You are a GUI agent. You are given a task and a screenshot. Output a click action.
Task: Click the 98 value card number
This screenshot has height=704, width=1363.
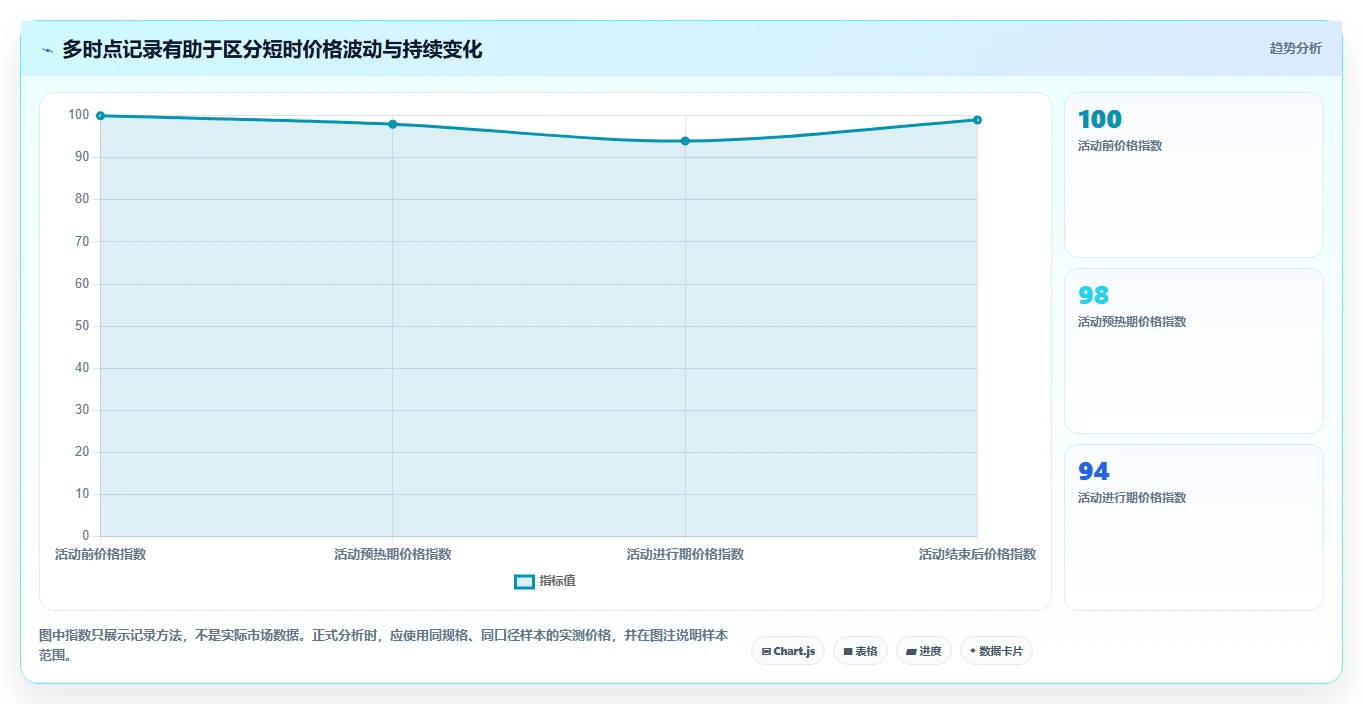[1093, 296]
